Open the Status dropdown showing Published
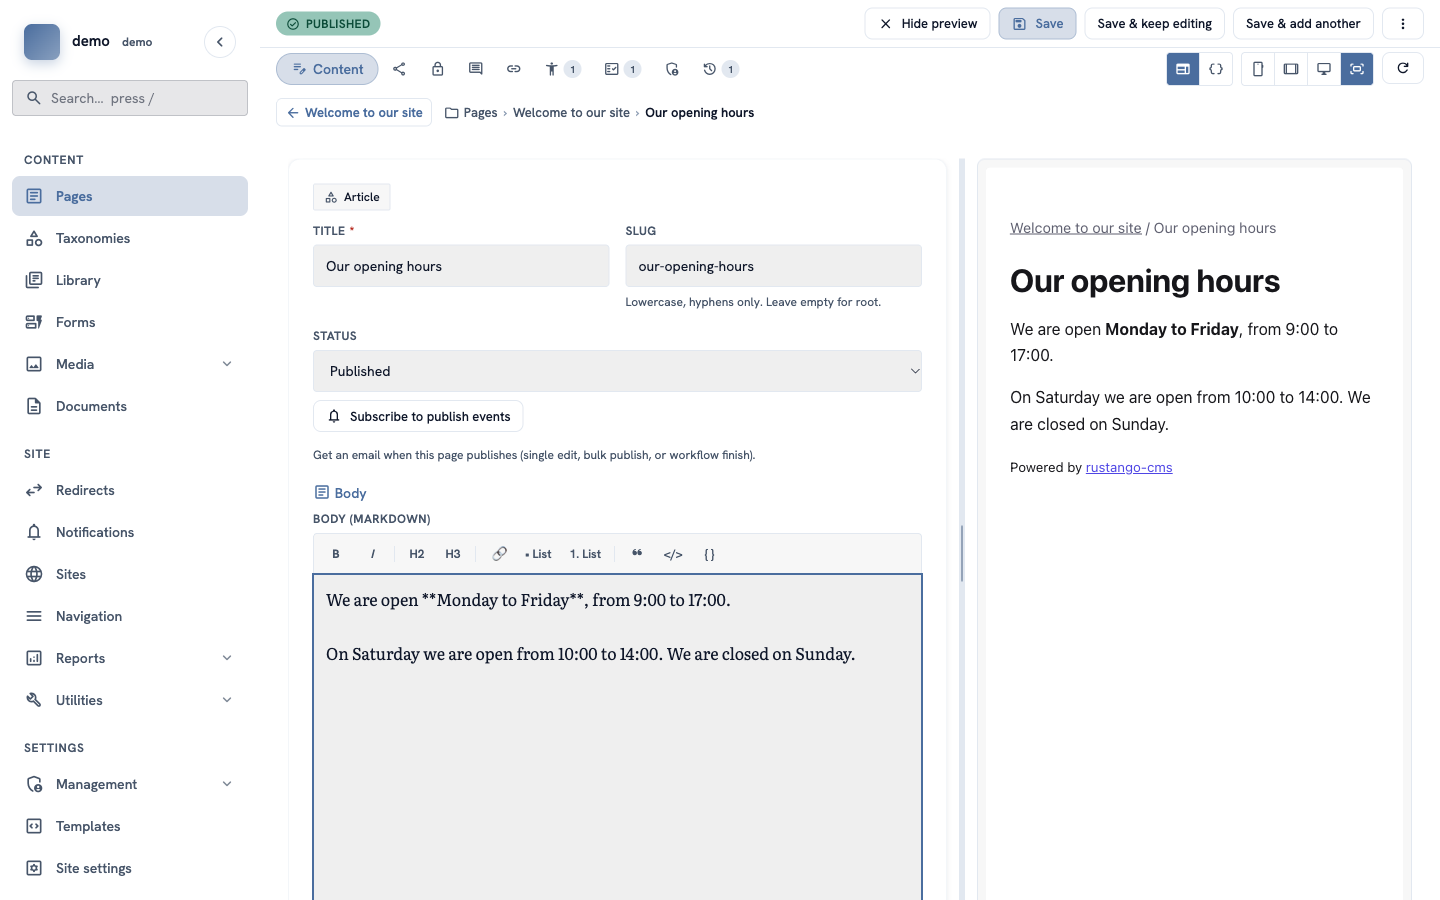Viewport: 1440px width, 900px height. (617, 371)
